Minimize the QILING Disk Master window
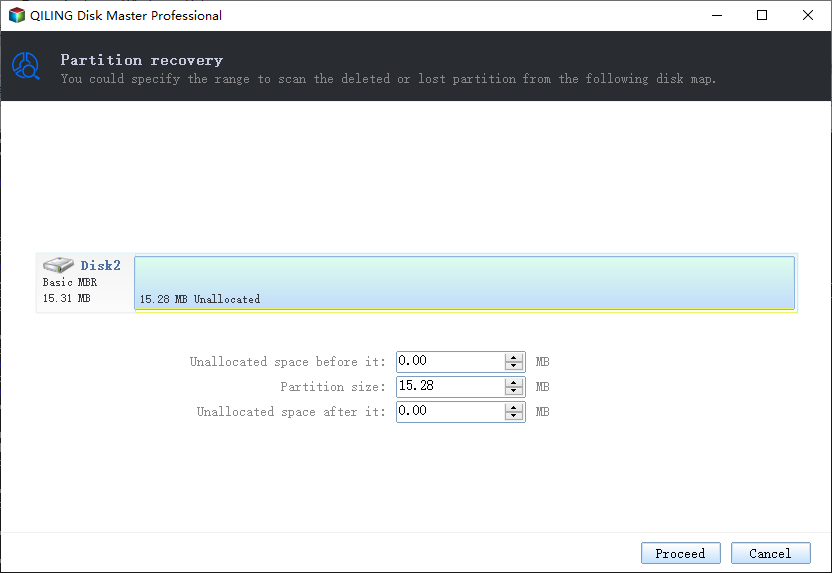This screenshot has width=832, height=573. 717,15
